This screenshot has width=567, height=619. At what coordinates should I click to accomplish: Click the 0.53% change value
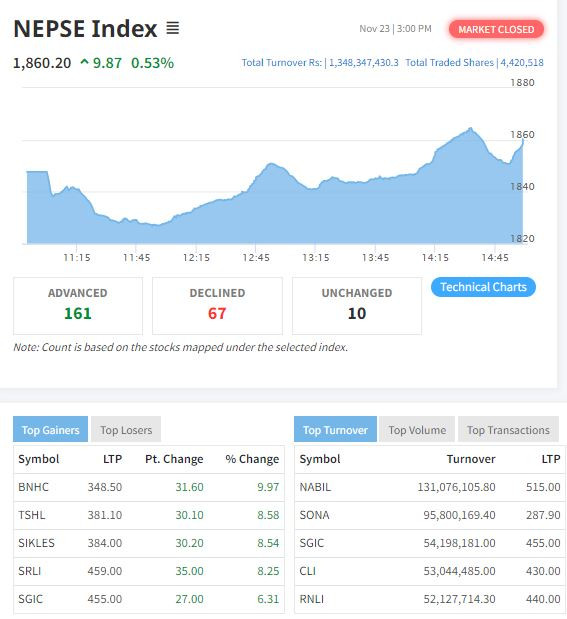(x=152, y=63)
